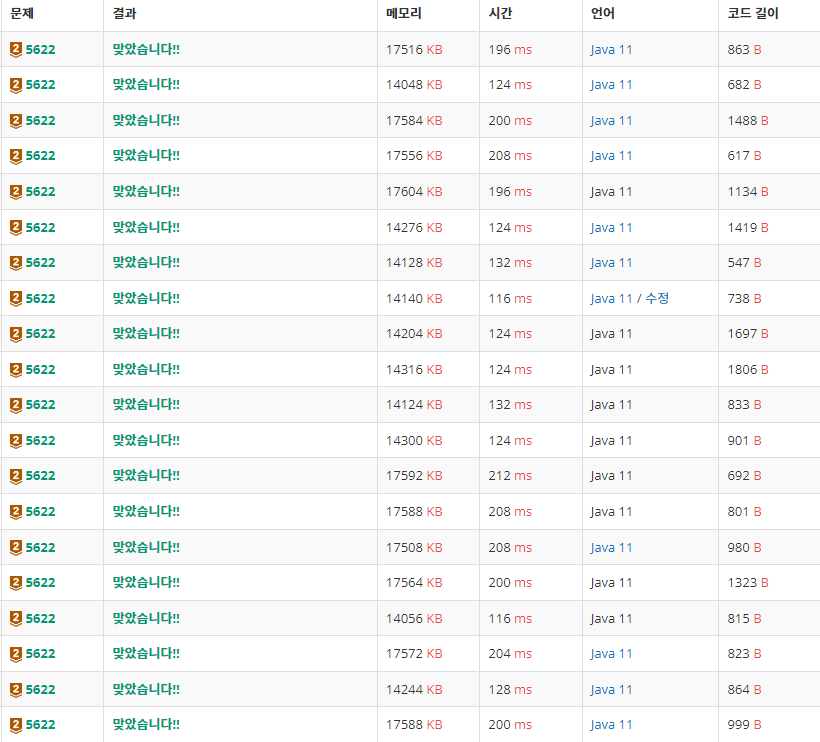This screenshot has width=820, height=742.
Task: Open the Java 11 source link in the 682 B row
Action: pos(611,85)
